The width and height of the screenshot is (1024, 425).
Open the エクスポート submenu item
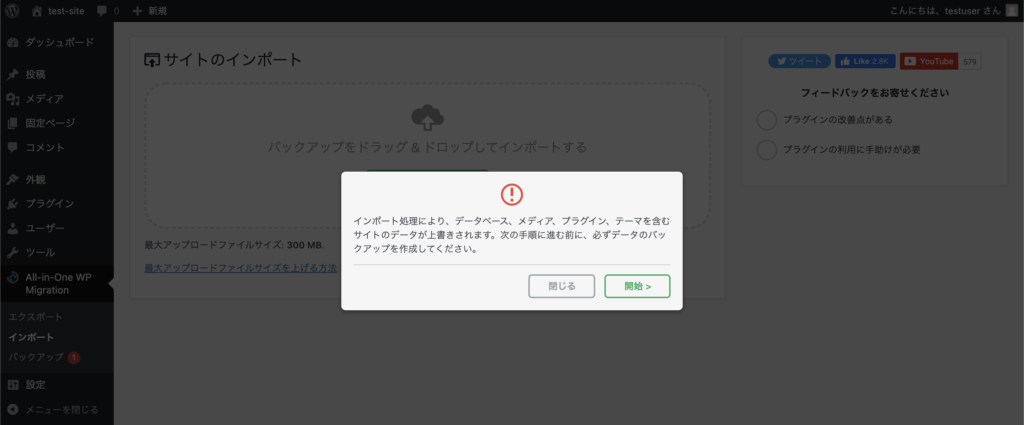(36, 317)
